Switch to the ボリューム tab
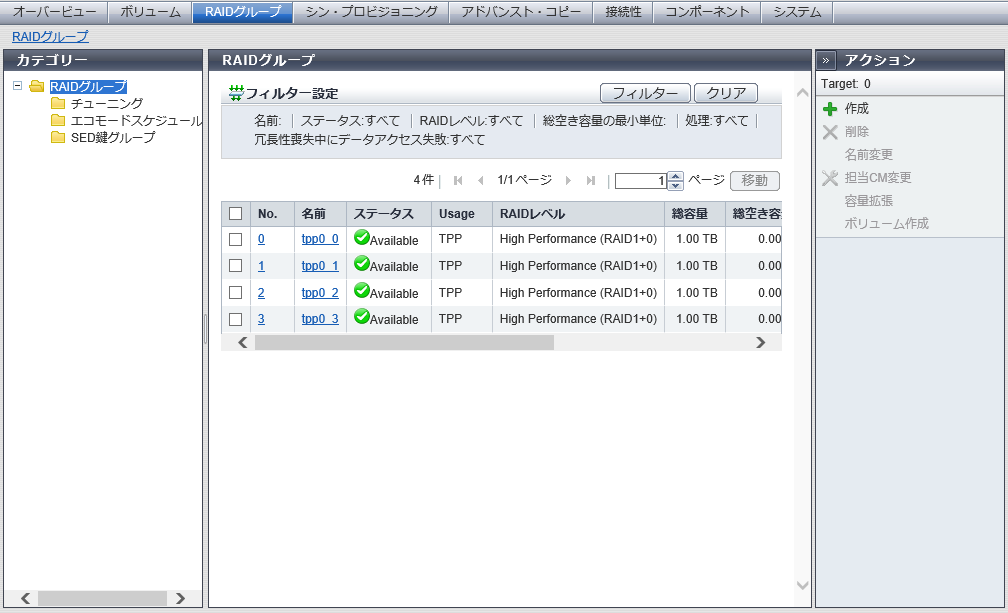The image size is (1008, 613). 150,12
